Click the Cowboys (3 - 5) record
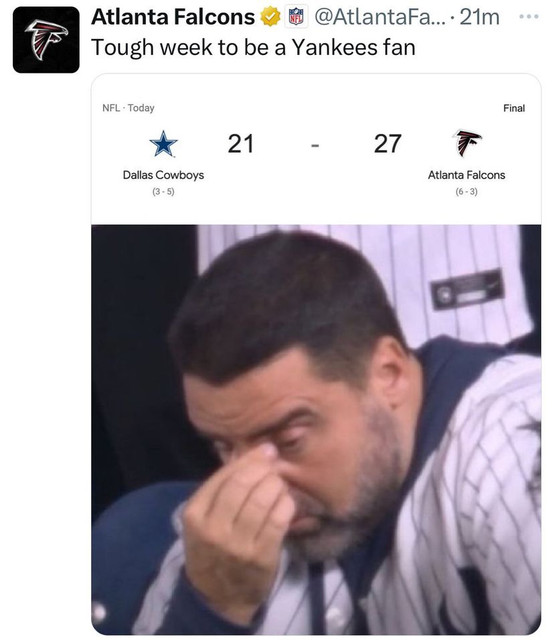The height and width of the screenshot is (640, 554). click(163, 192)
